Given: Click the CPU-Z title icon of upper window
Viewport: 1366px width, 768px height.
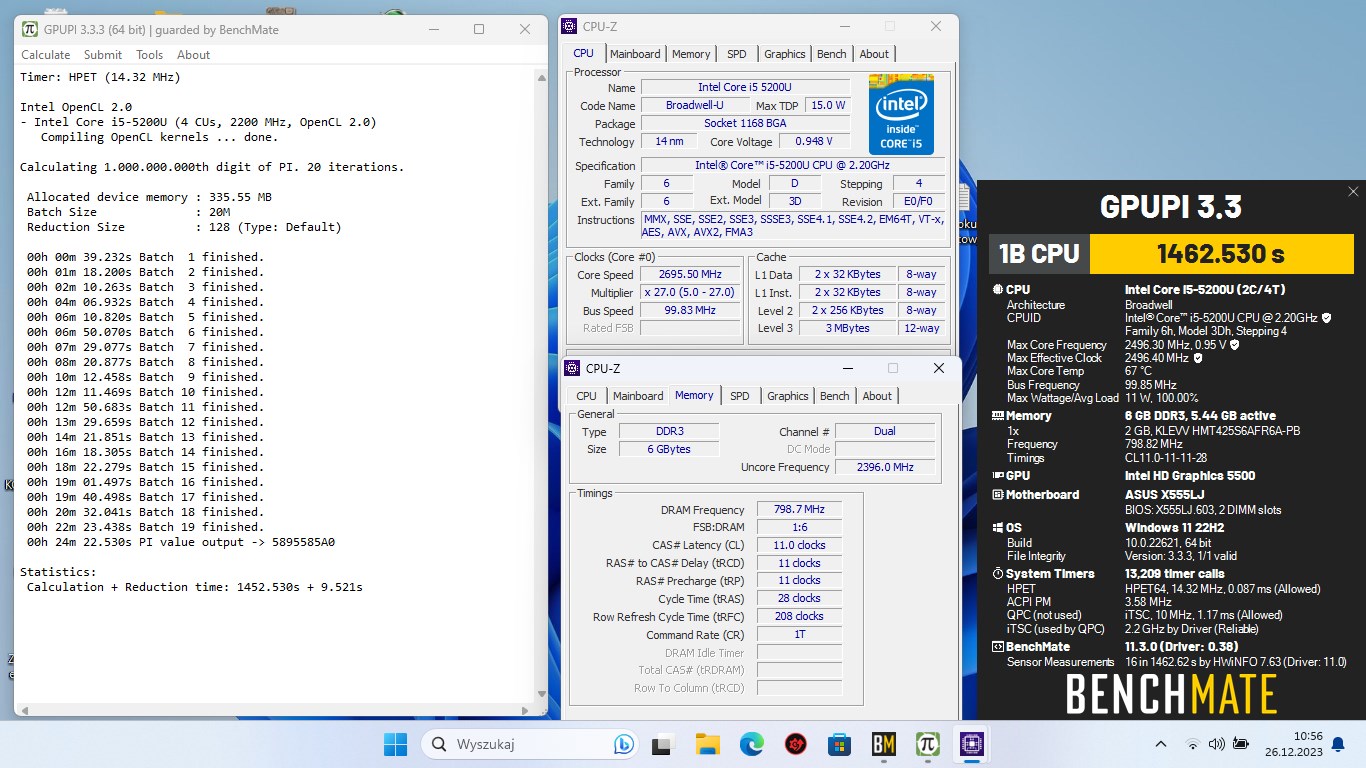Looking at the screenshot, I should [569, 26].
